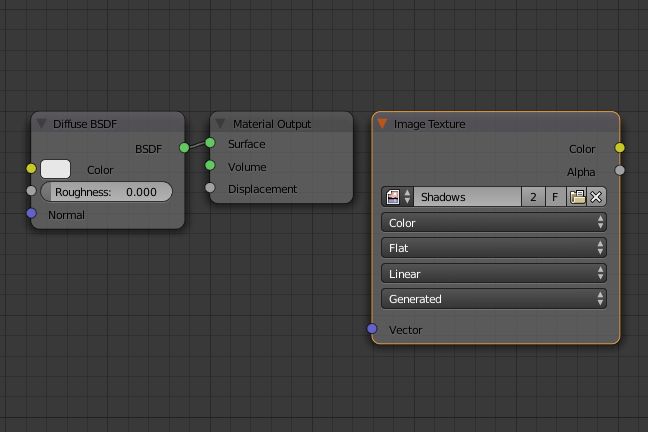Click the BSDF output socket
The image size is (648, 432).
point(184,147)
